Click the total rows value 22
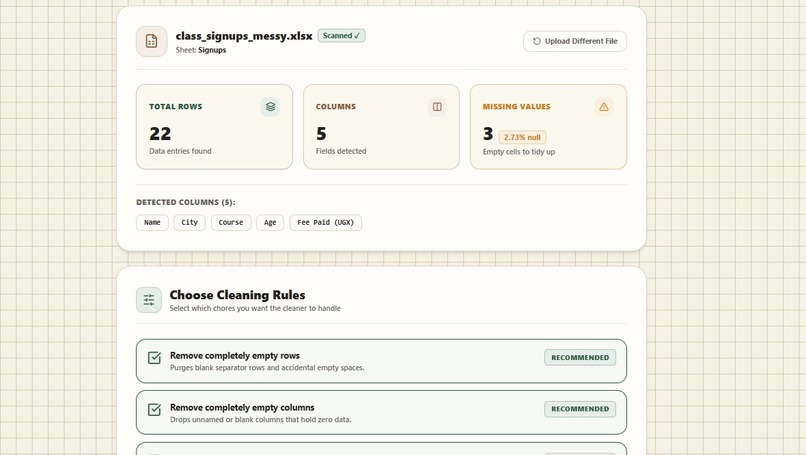 [x=160, y=134]
